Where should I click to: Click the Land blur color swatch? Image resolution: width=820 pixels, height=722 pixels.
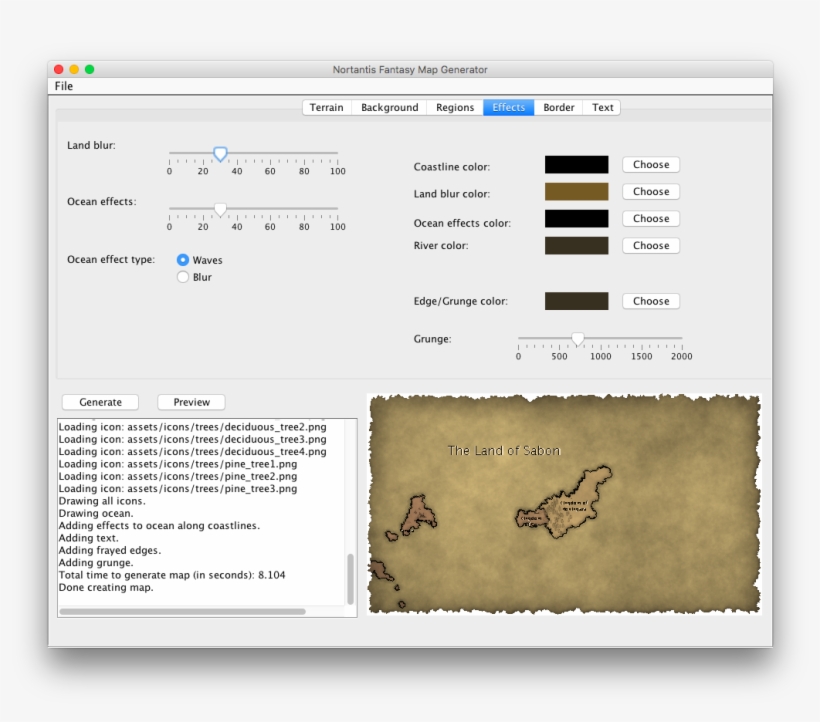576,192
